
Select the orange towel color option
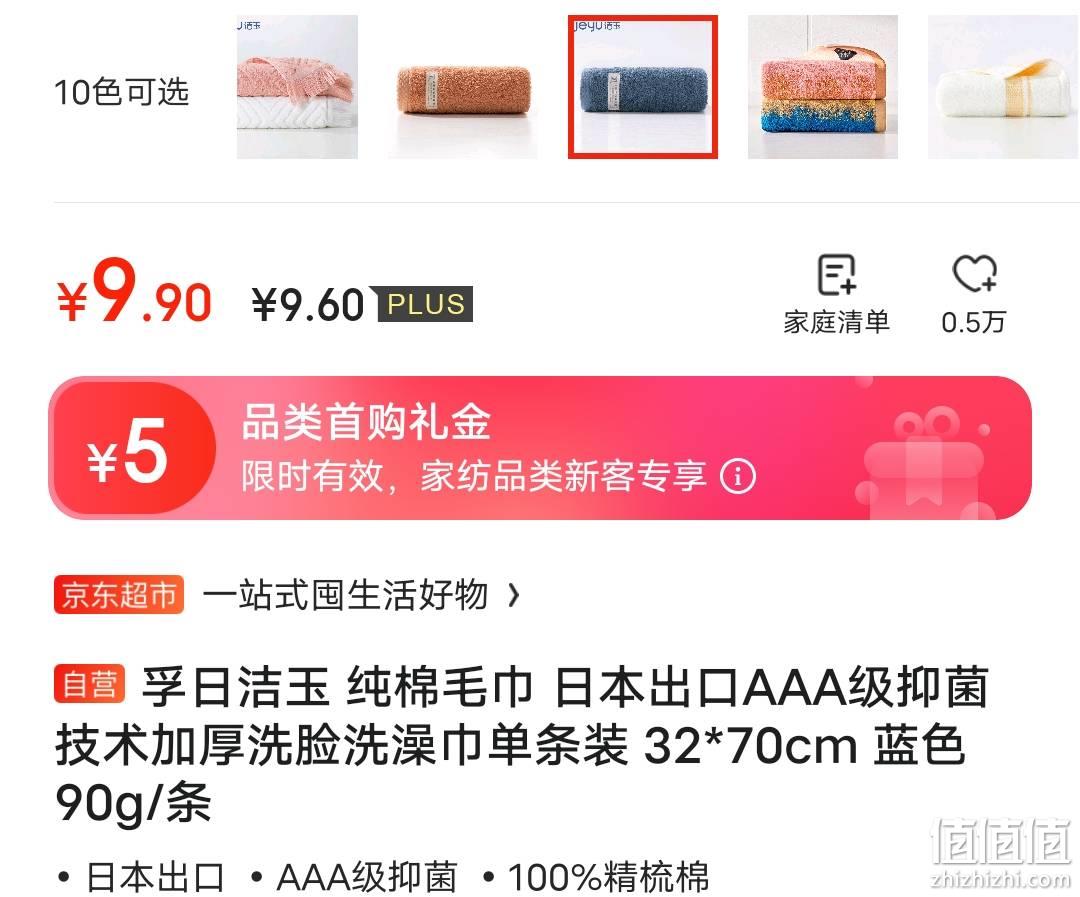coord(462,87)
